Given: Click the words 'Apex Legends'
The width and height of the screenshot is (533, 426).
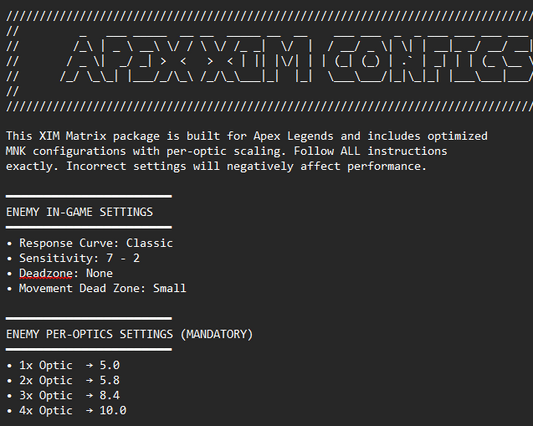Looking at the screenshot, I should pyautogui.click(x=293, y=136).
